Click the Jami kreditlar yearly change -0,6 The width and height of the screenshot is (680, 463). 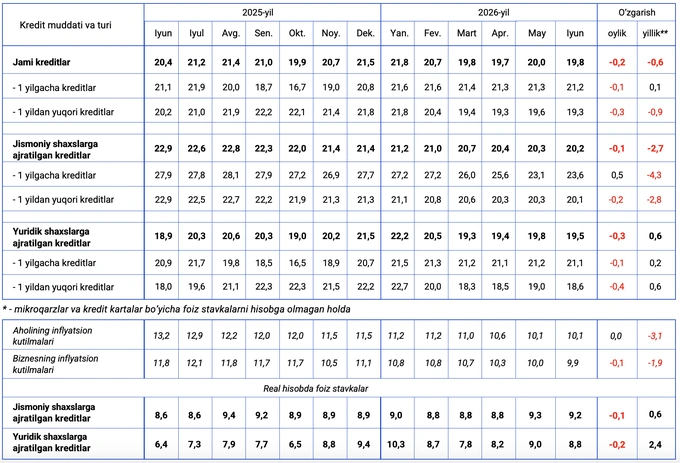click(x=655, y=62)
